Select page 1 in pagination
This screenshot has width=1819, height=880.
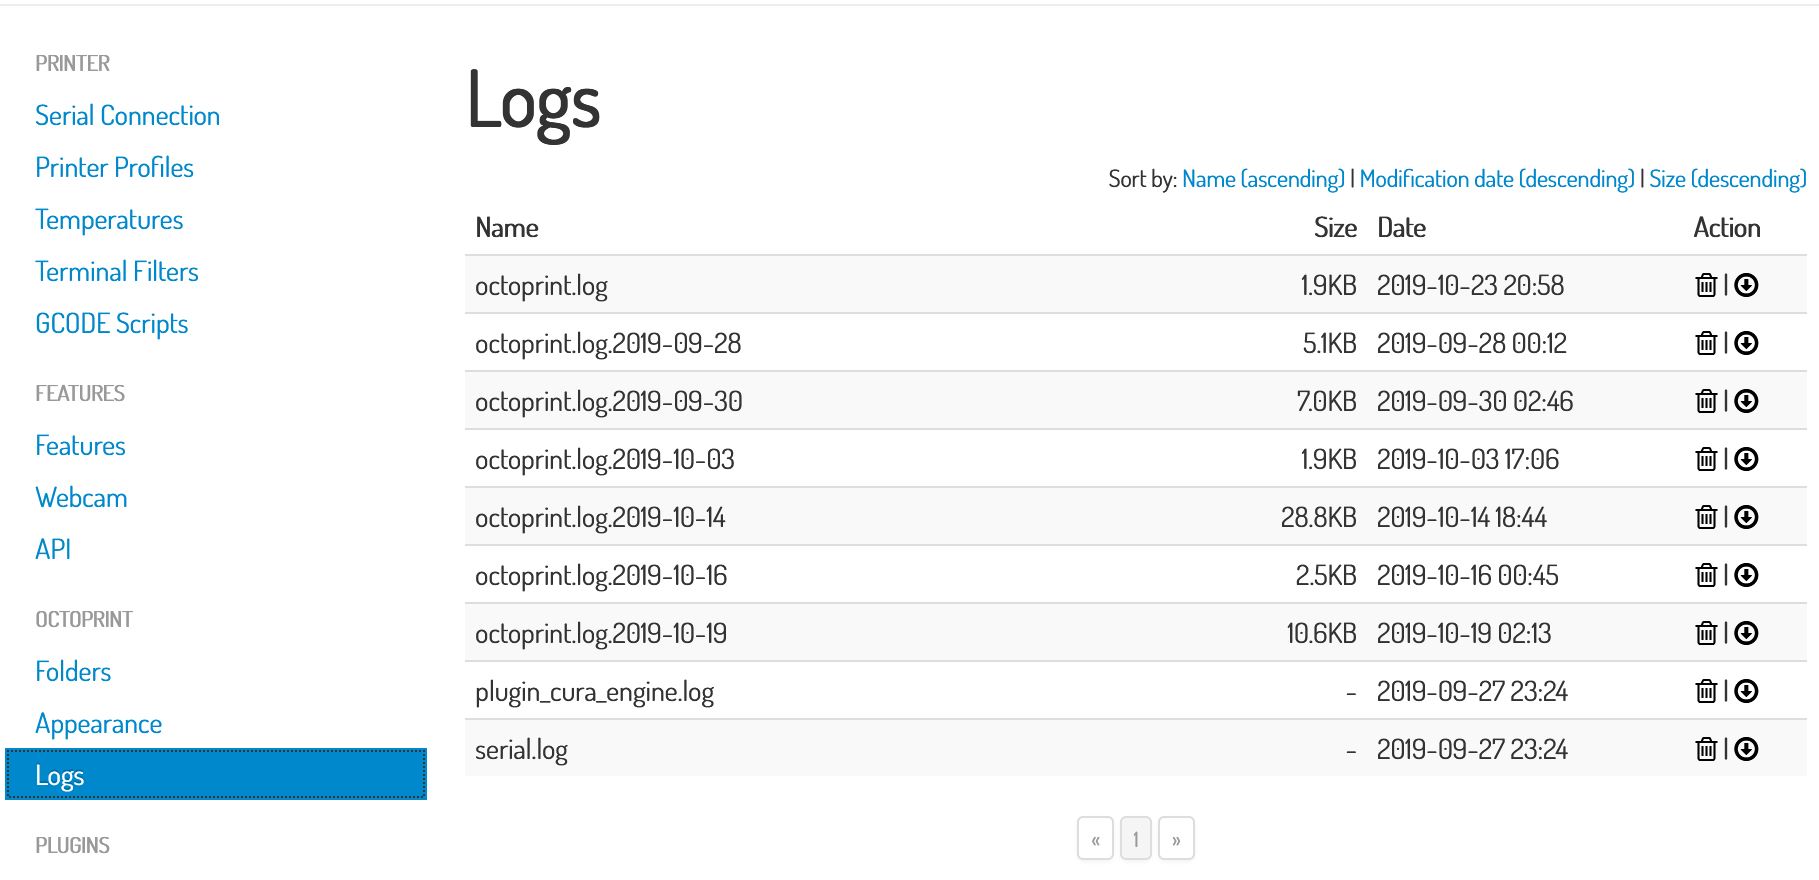tap(1136, 839)
